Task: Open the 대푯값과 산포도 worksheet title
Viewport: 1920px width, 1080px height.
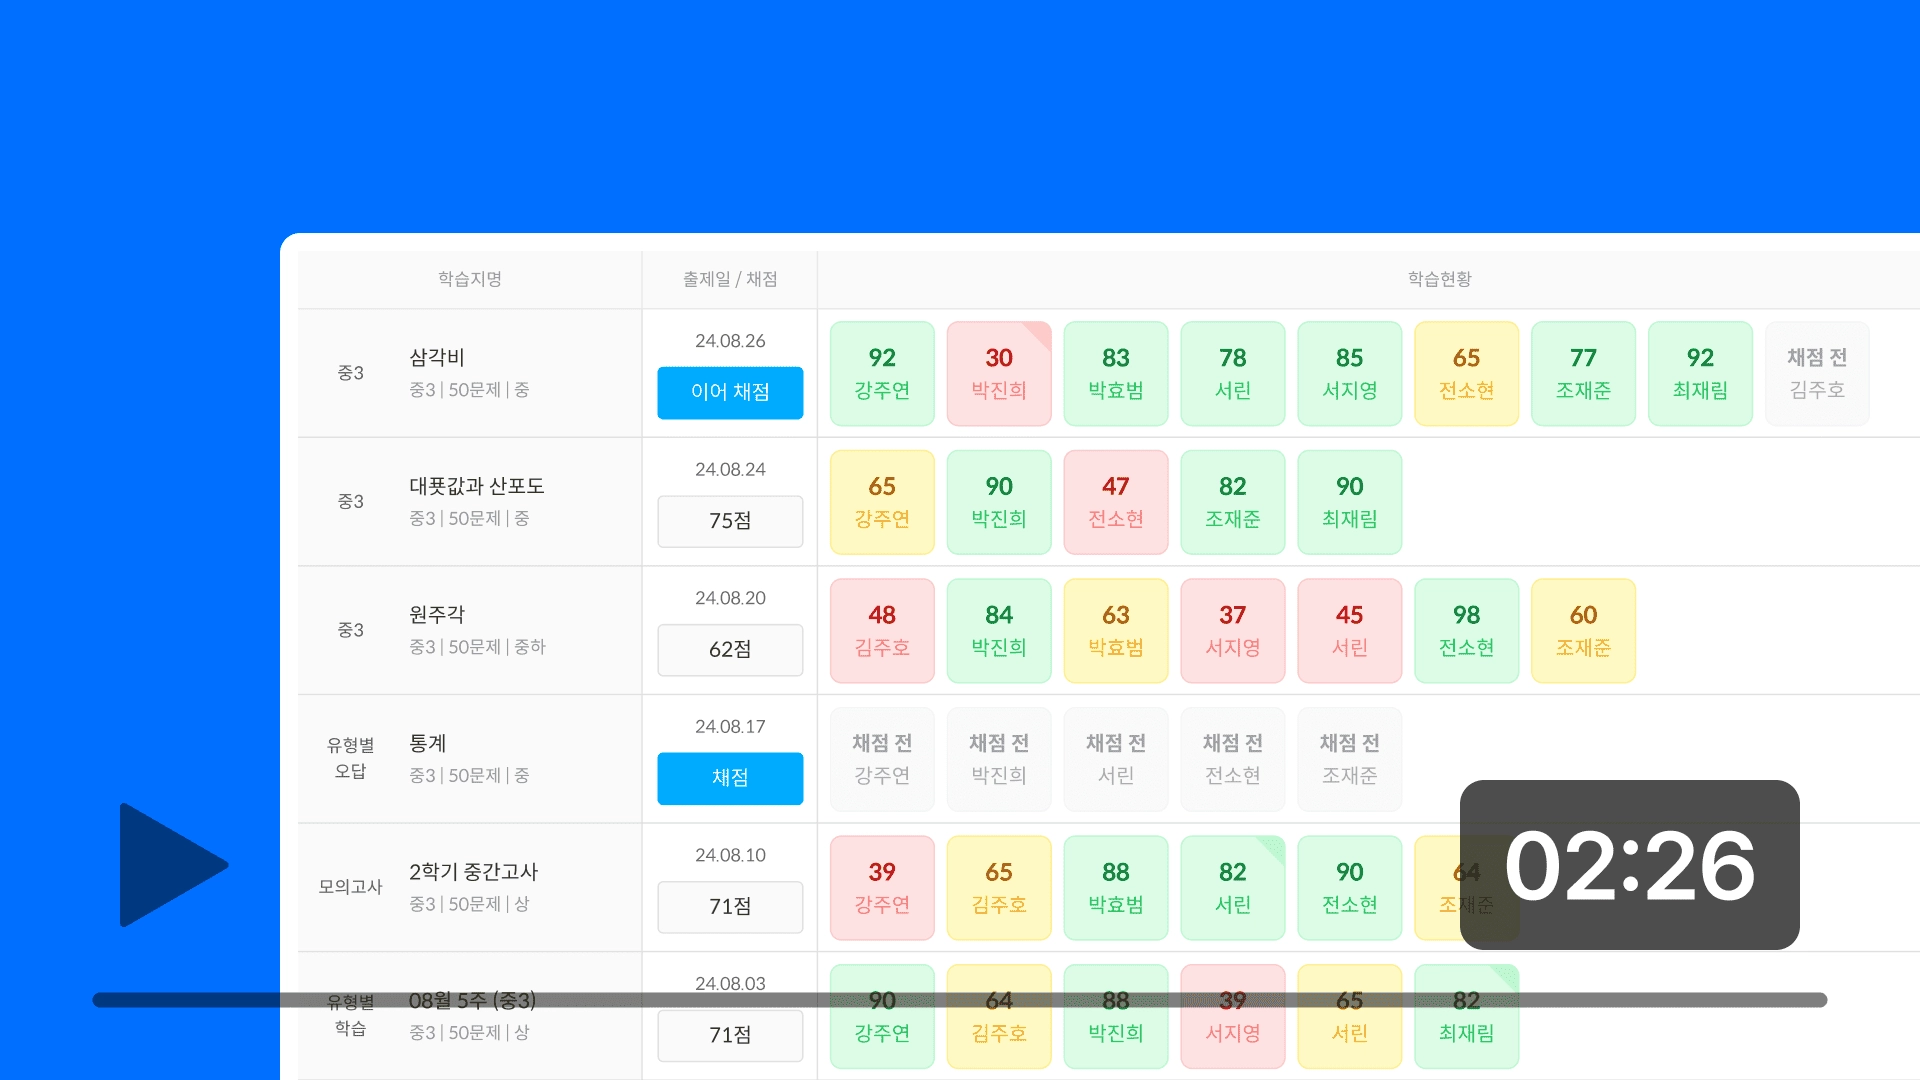Action: click(x=476, y=486)
